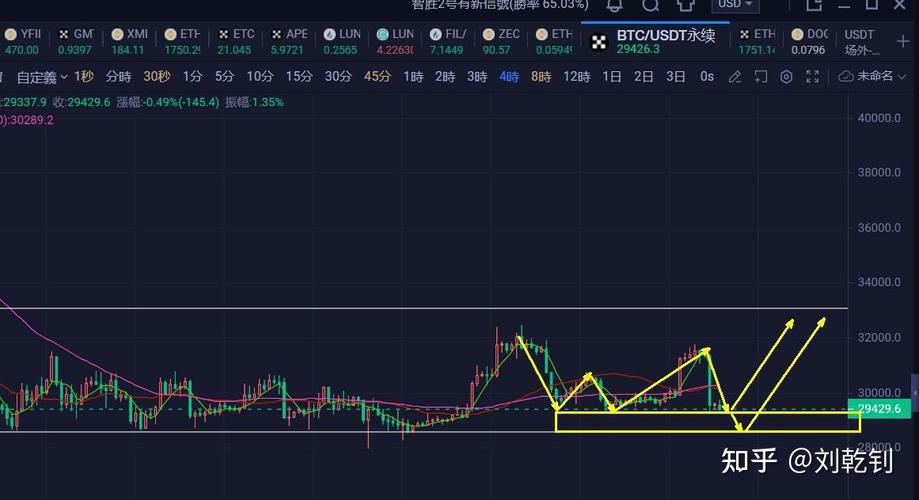Switch to the DOG 0.0796 tab

point(809,42)
